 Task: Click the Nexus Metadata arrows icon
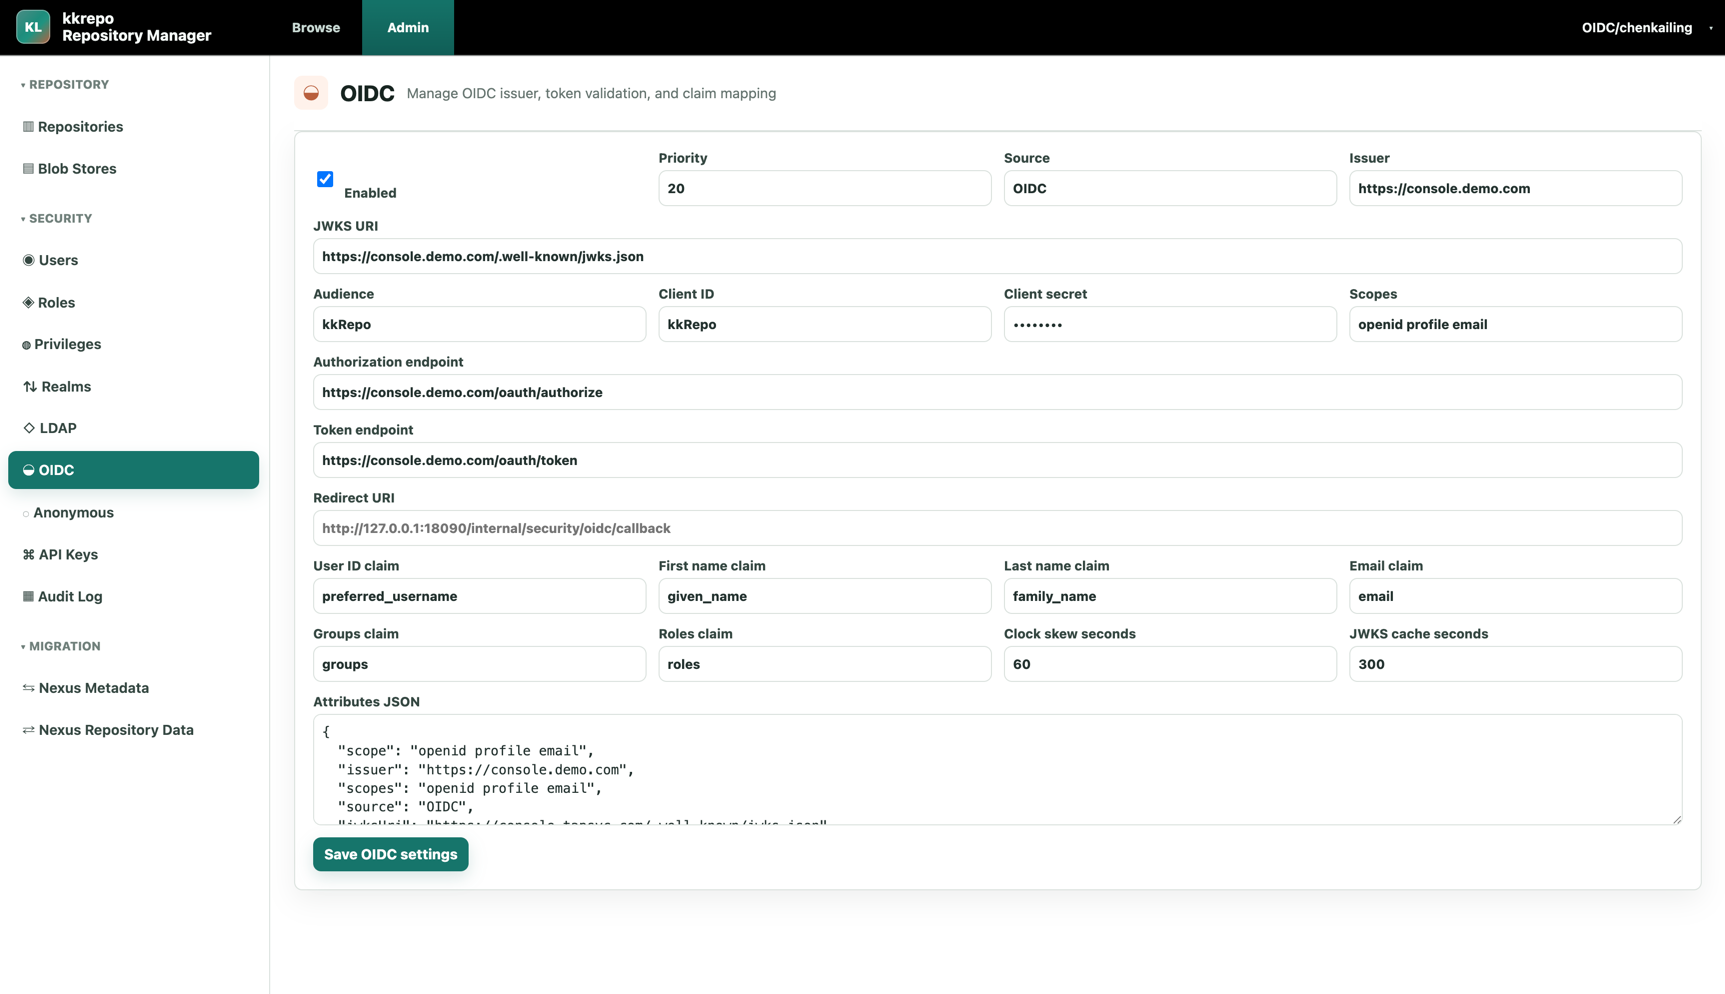click(x=28, y=688)
